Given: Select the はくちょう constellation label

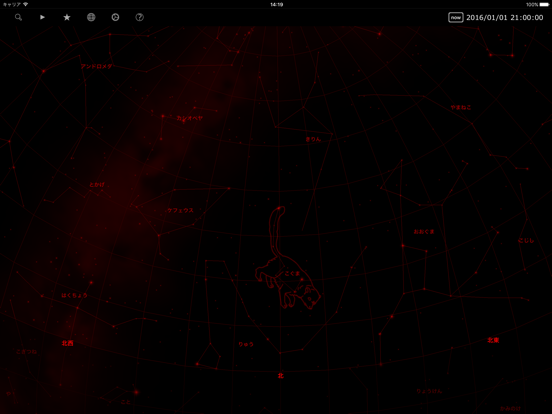Looking at the screenshot, I should point(75,295).
